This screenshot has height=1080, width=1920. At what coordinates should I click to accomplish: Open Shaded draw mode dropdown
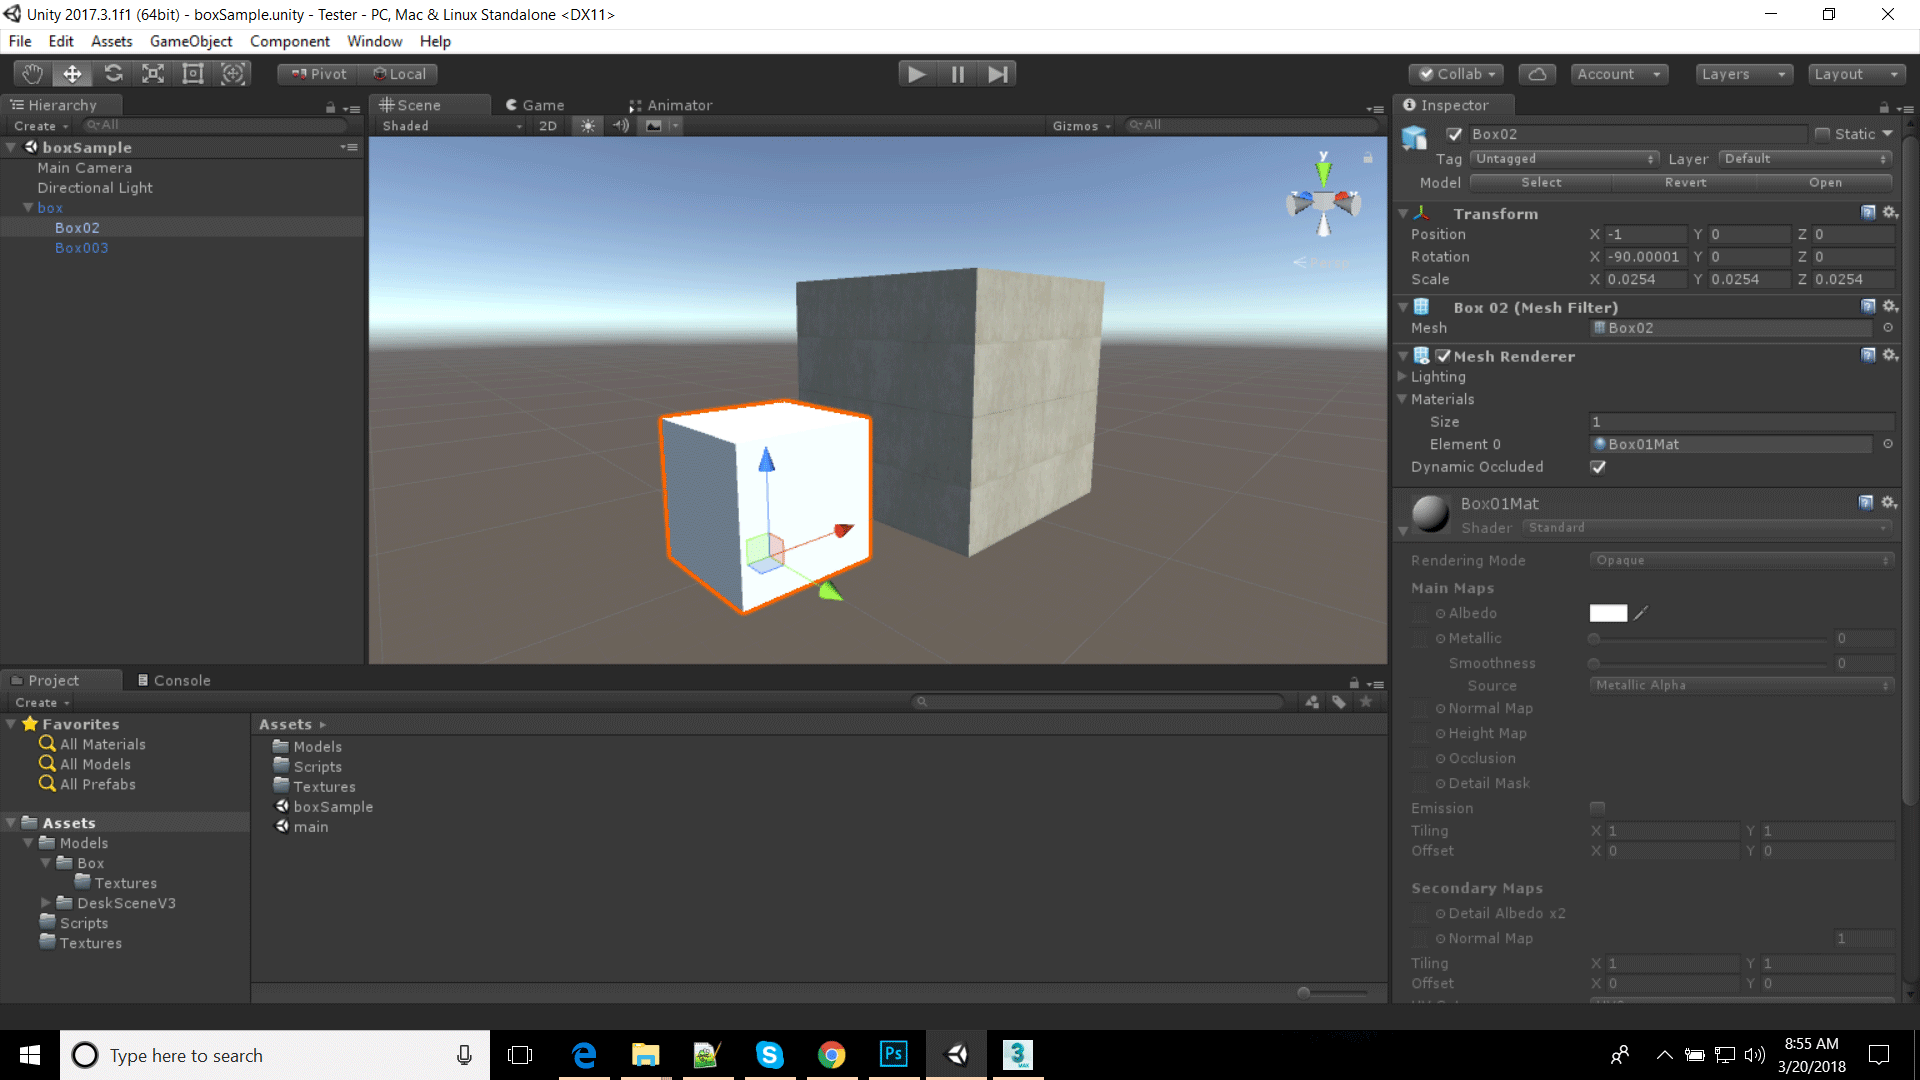pos(451,126)
